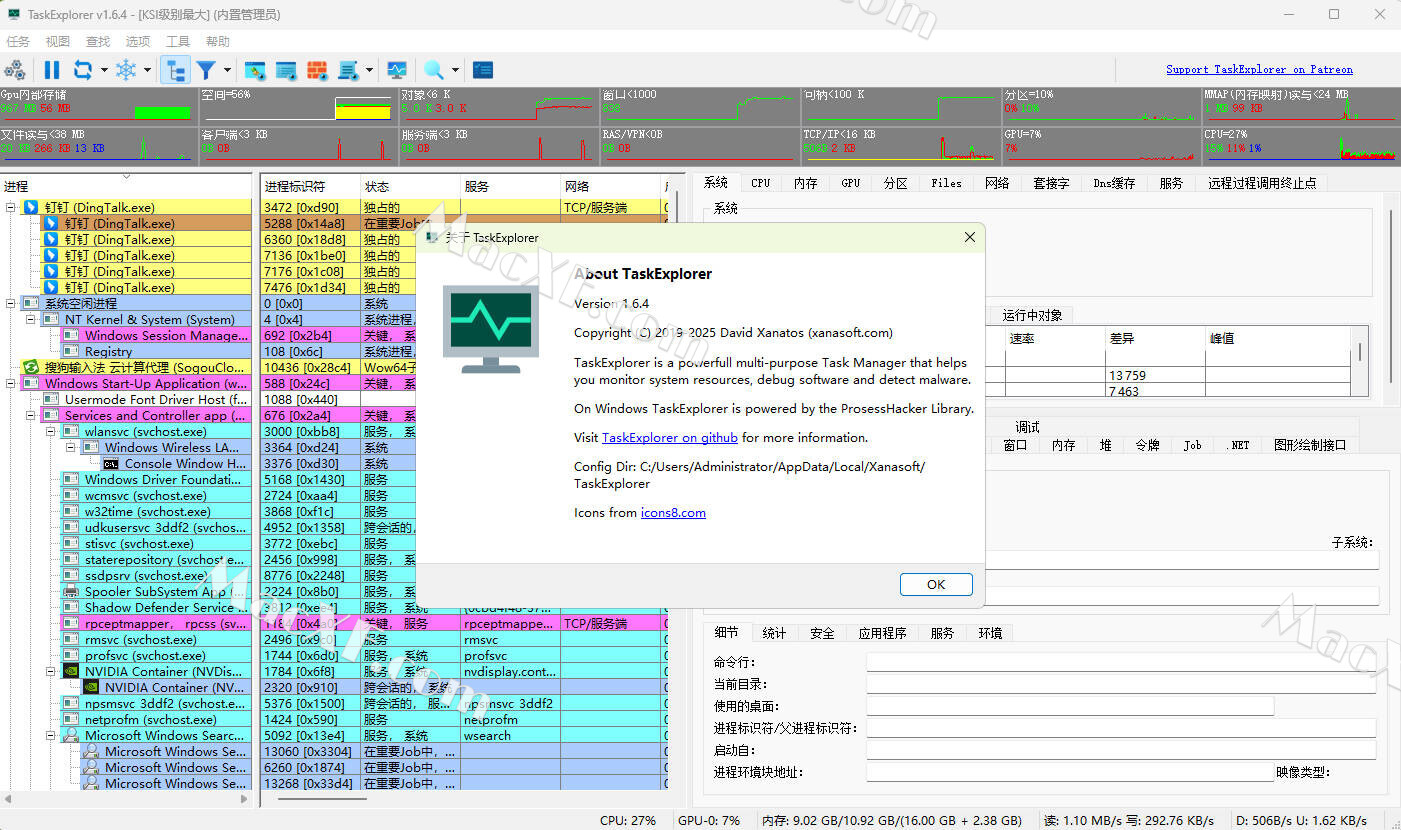The height and width of the screenshot is (830, 1401).
Task: Click the magnifying glass find icon
Action: tap(434, 70)
